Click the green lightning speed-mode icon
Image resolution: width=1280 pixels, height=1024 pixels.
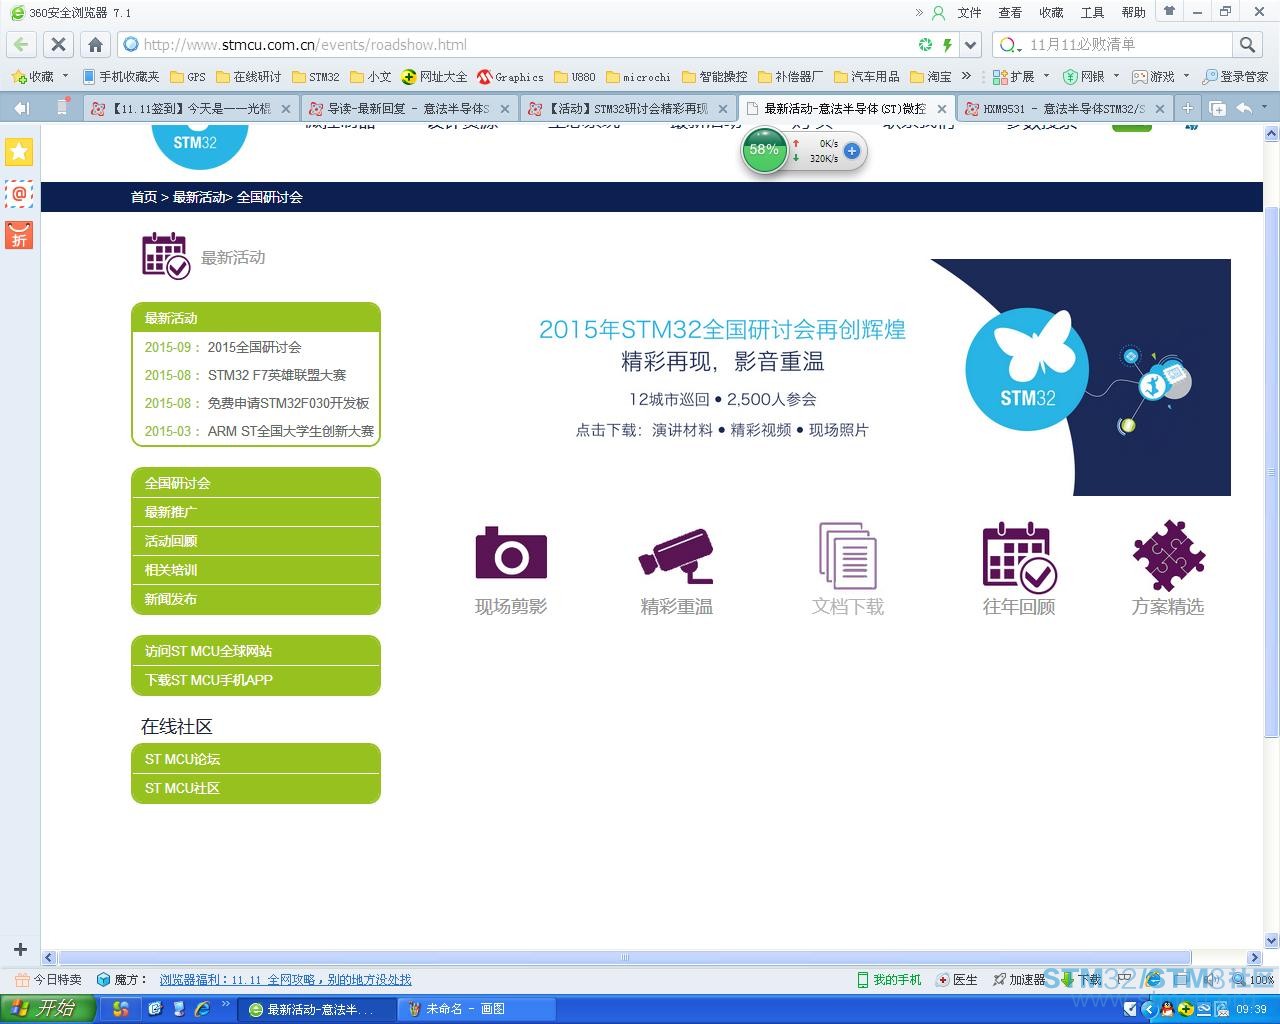947,45
